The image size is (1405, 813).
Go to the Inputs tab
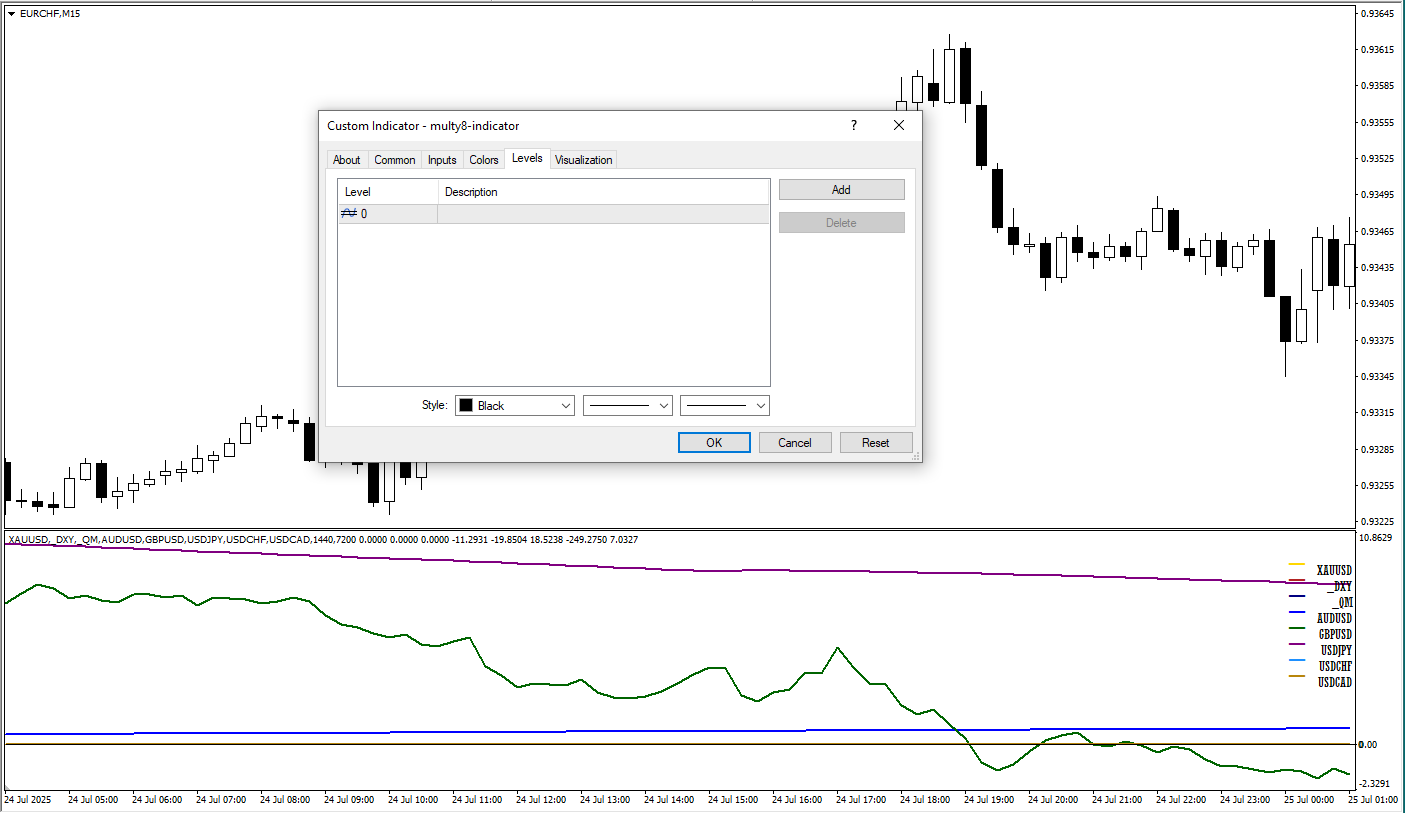click(441, 160)
